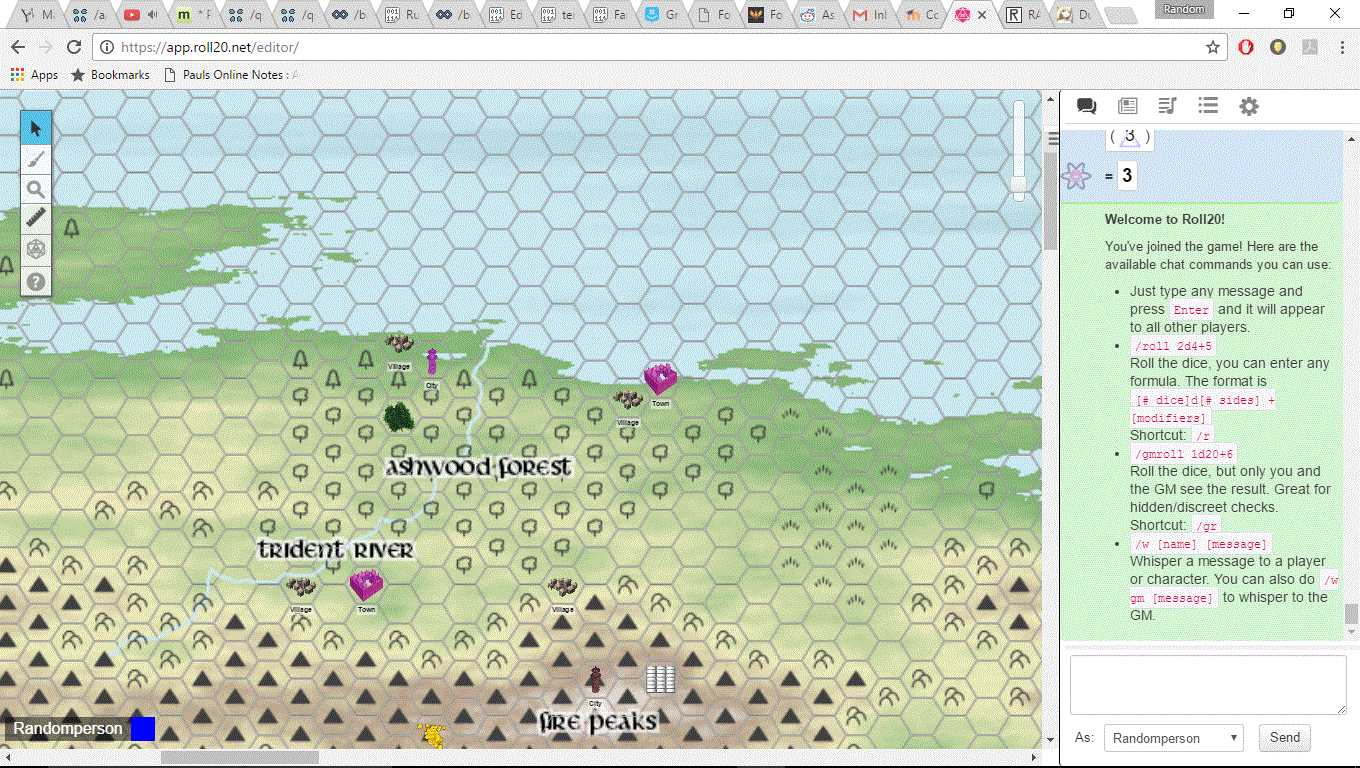This screenshot has height=768, width=1360.
Task: Switch to the YouTube browser tab
Action: tap(140, 15)
